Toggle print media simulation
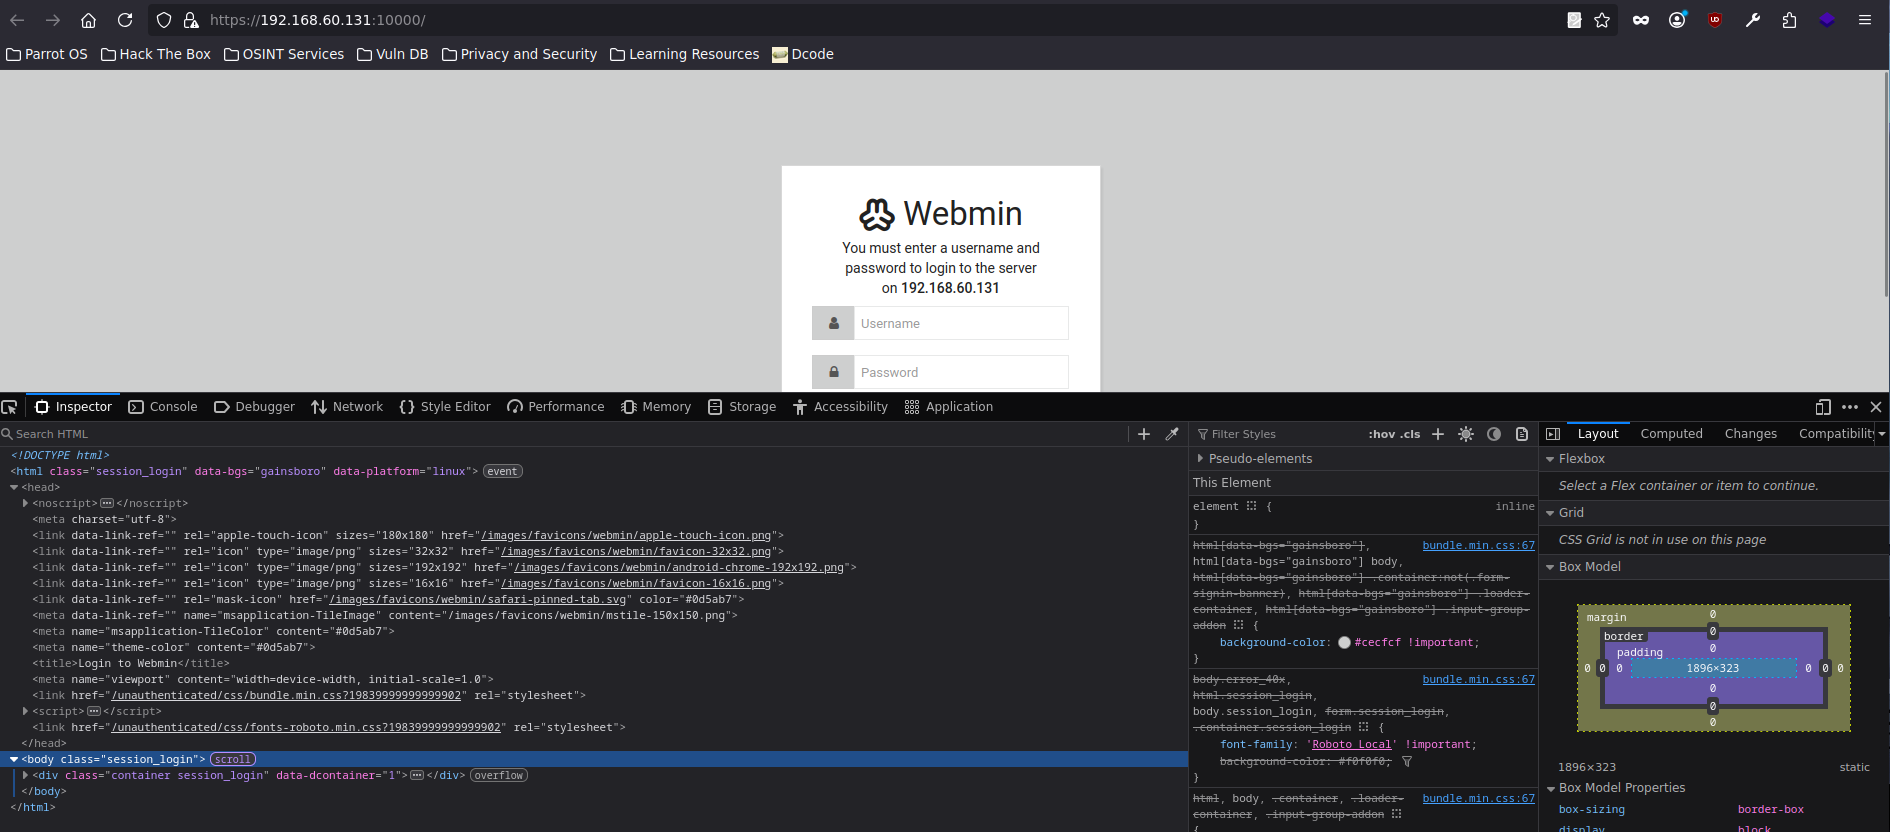1890x832 pixels. coord(1522,434)
